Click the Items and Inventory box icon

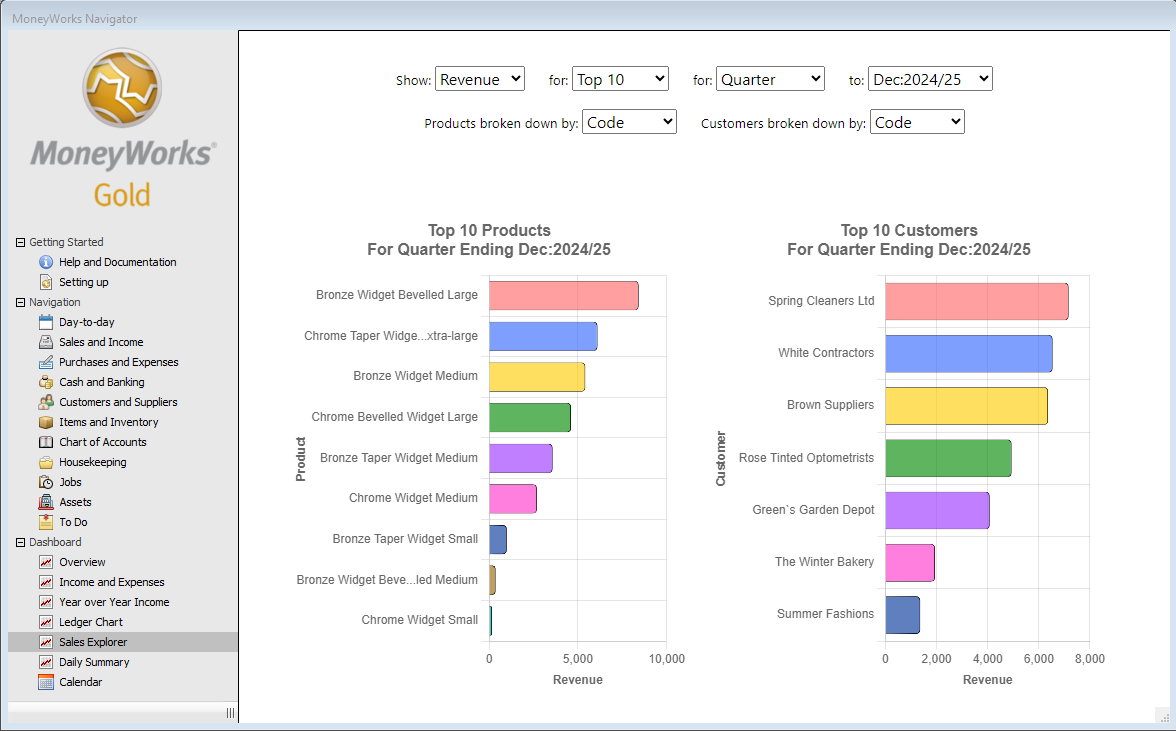pos(46,422)
